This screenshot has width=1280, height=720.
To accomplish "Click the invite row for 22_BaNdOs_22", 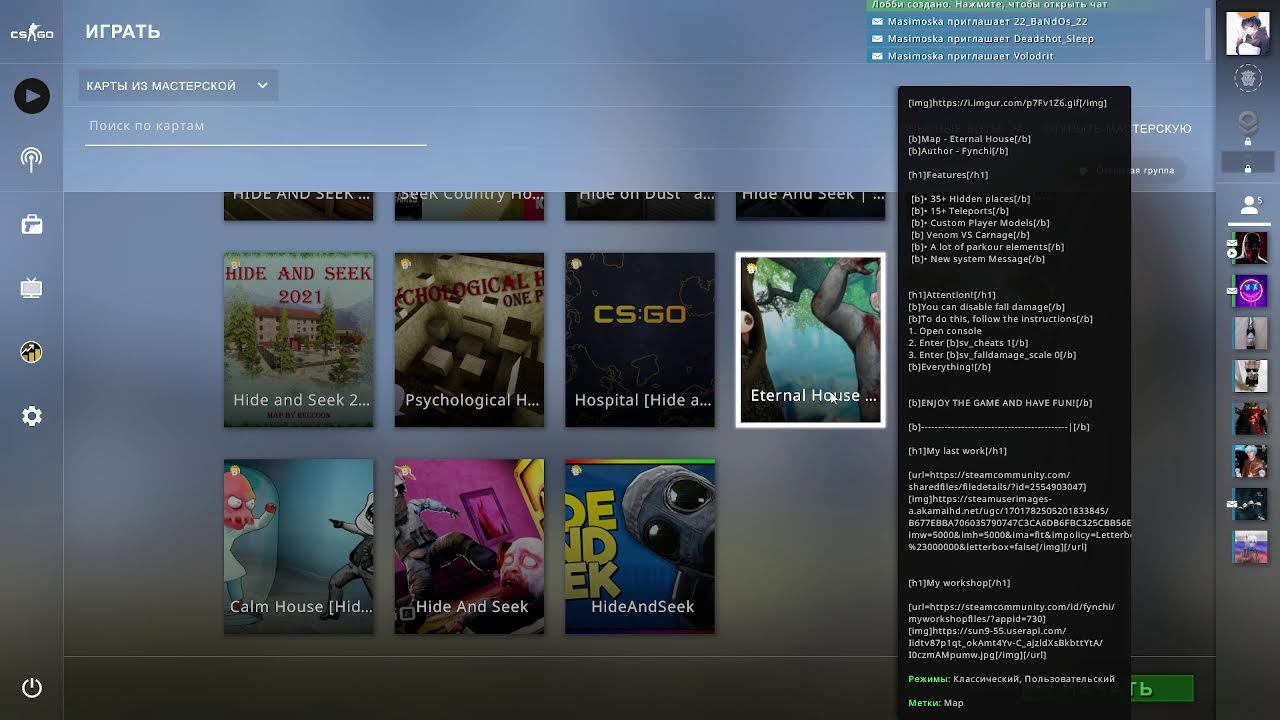I will click(x=1035, y=21).
